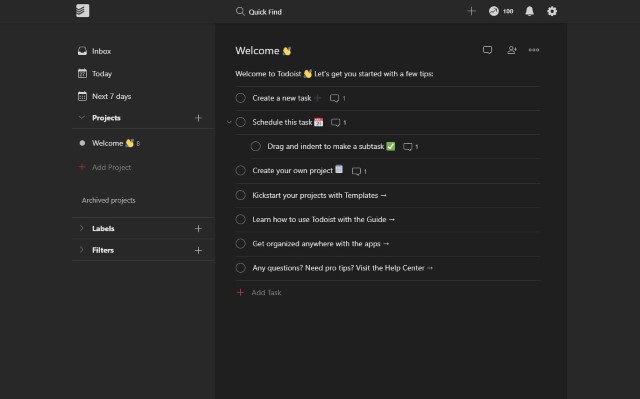The height and width of the screenshot is (399, 640).
Task: Open 'Learn how to use Todoist with the Guide'
Action: (324, 219)
